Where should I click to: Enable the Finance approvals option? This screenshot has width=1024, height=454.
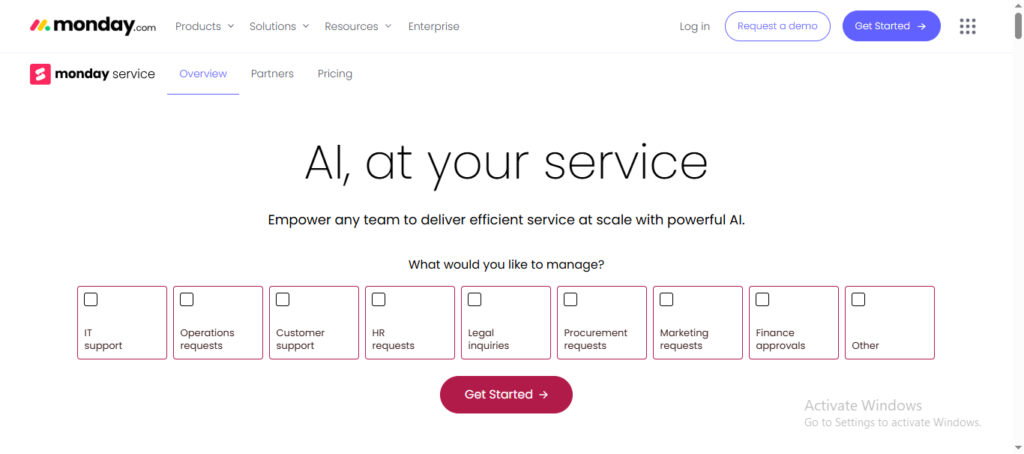coord(763,299)
